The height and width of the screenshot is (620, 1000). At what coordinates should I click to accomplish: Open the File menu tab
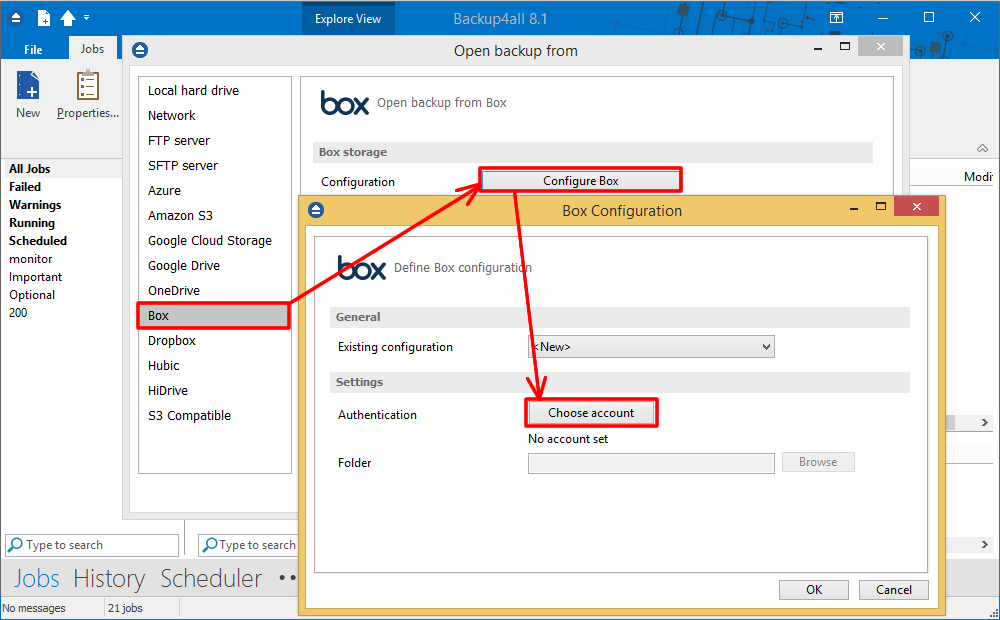pyautogui.click(x=33, y=49)
